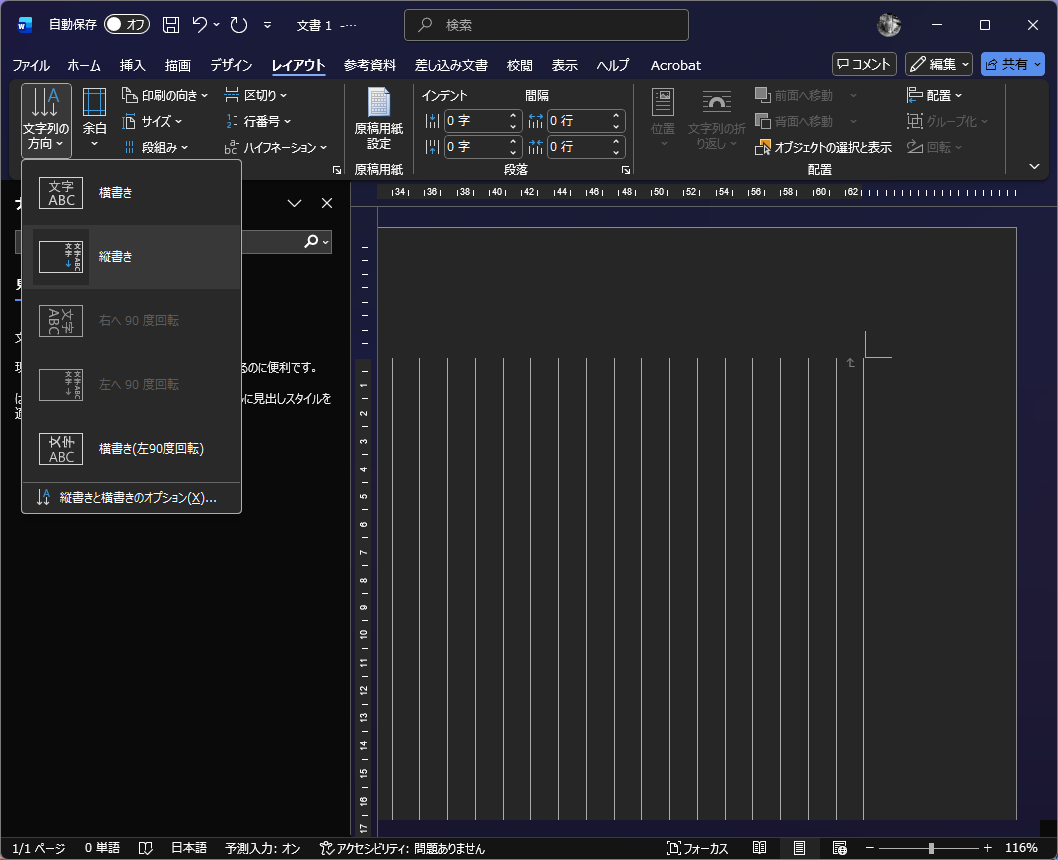Viewport: 1058px width, 860px height.
Task: Select 縦書き from the text direction menu
Action: click(115, 256)
